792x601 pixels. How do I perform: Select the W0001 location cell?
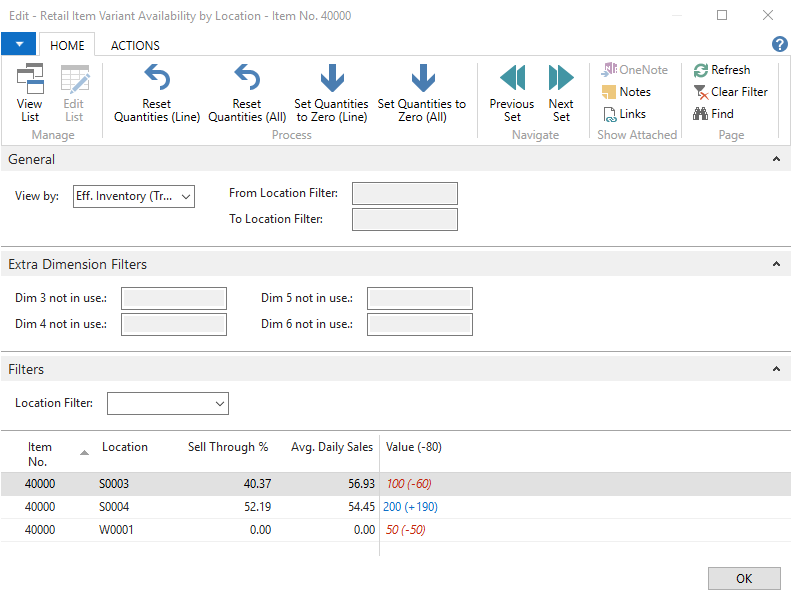coord(116,530)
